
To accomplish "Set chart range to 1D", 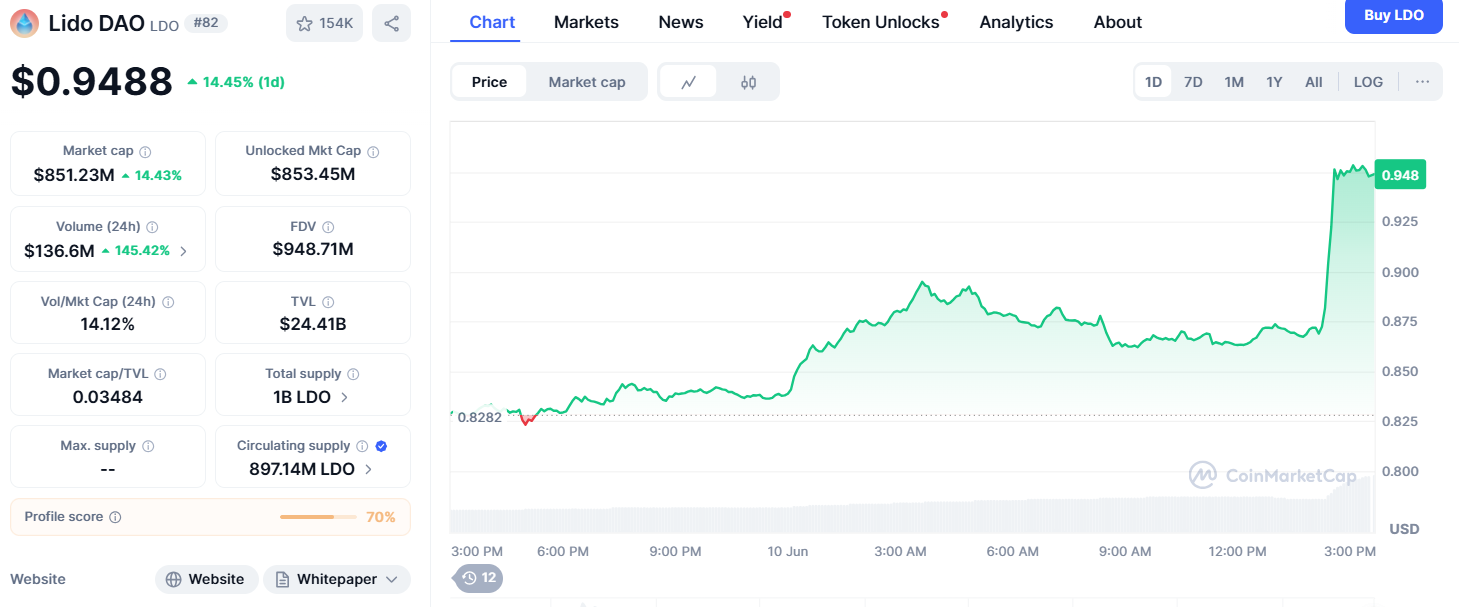I will (1153, 82).
